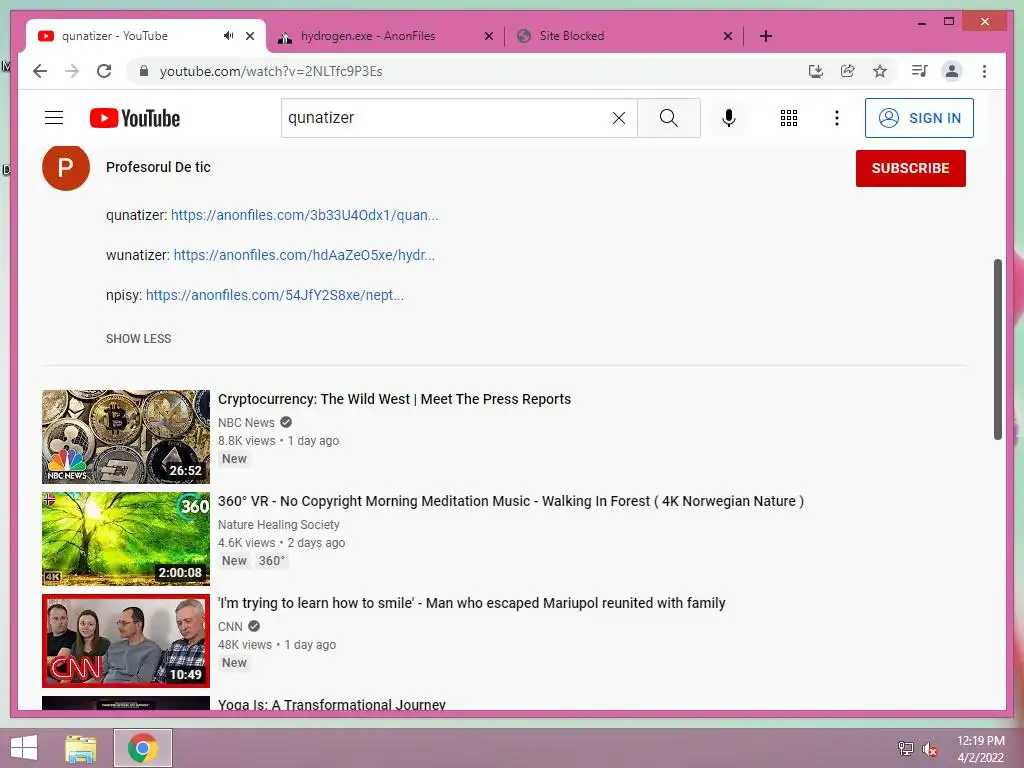The height and width of the screenshot is (768, 1024).
Task: Switch to Site Blocked tab
Action: tap(571, 36)
